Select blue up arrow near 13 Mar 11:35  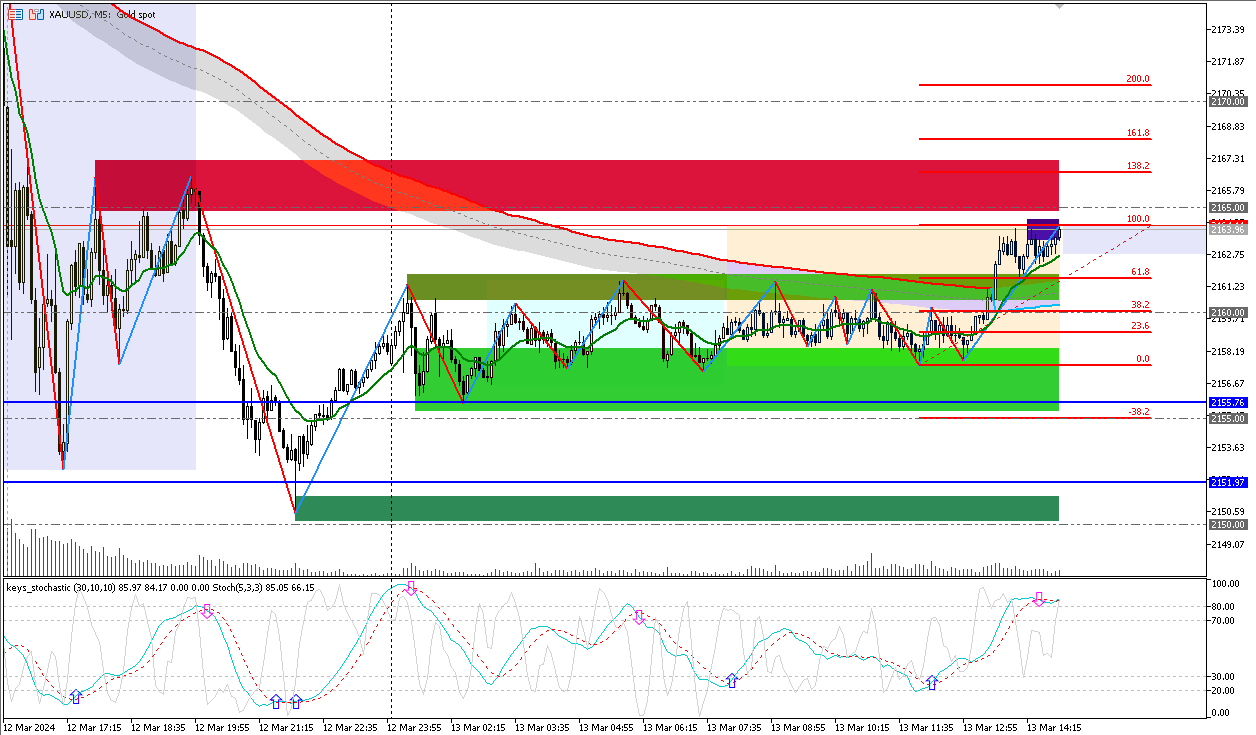(x=932, y=682)
